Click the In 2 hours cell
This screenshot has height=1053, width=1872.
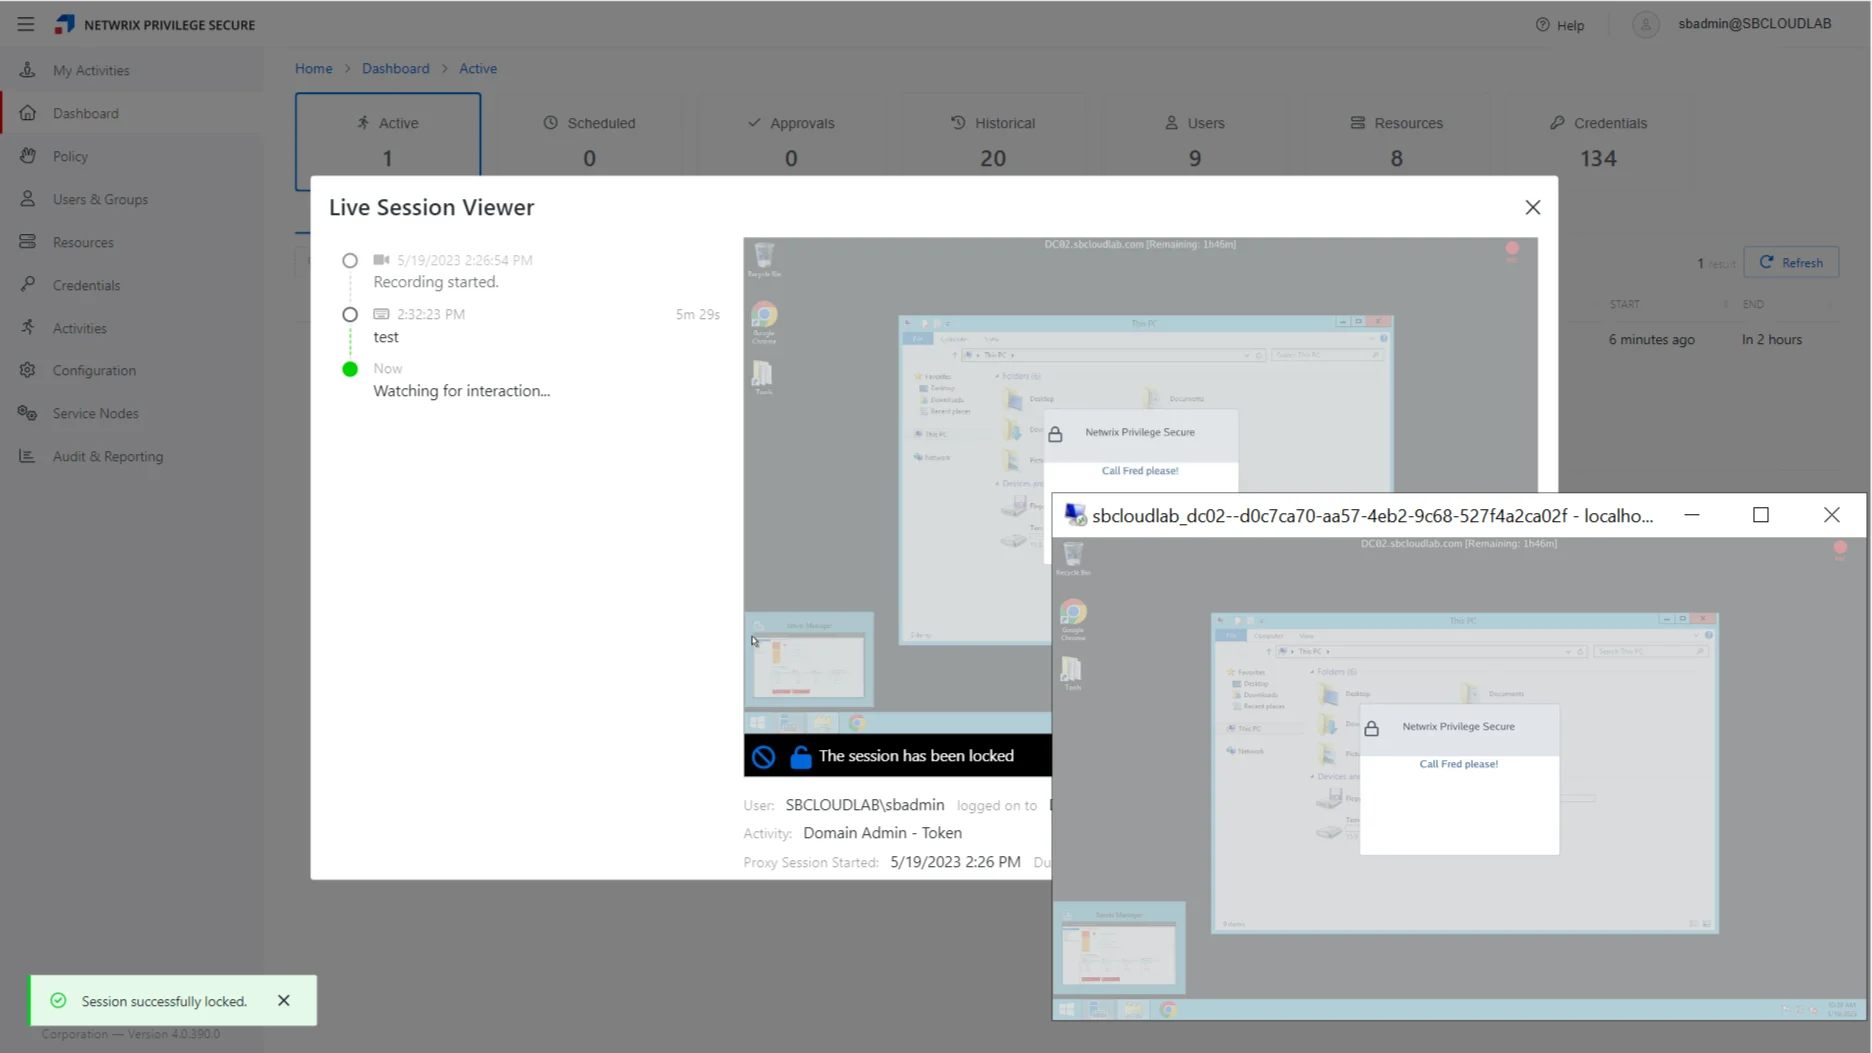pyautogui.click(x=1771, y=339)
